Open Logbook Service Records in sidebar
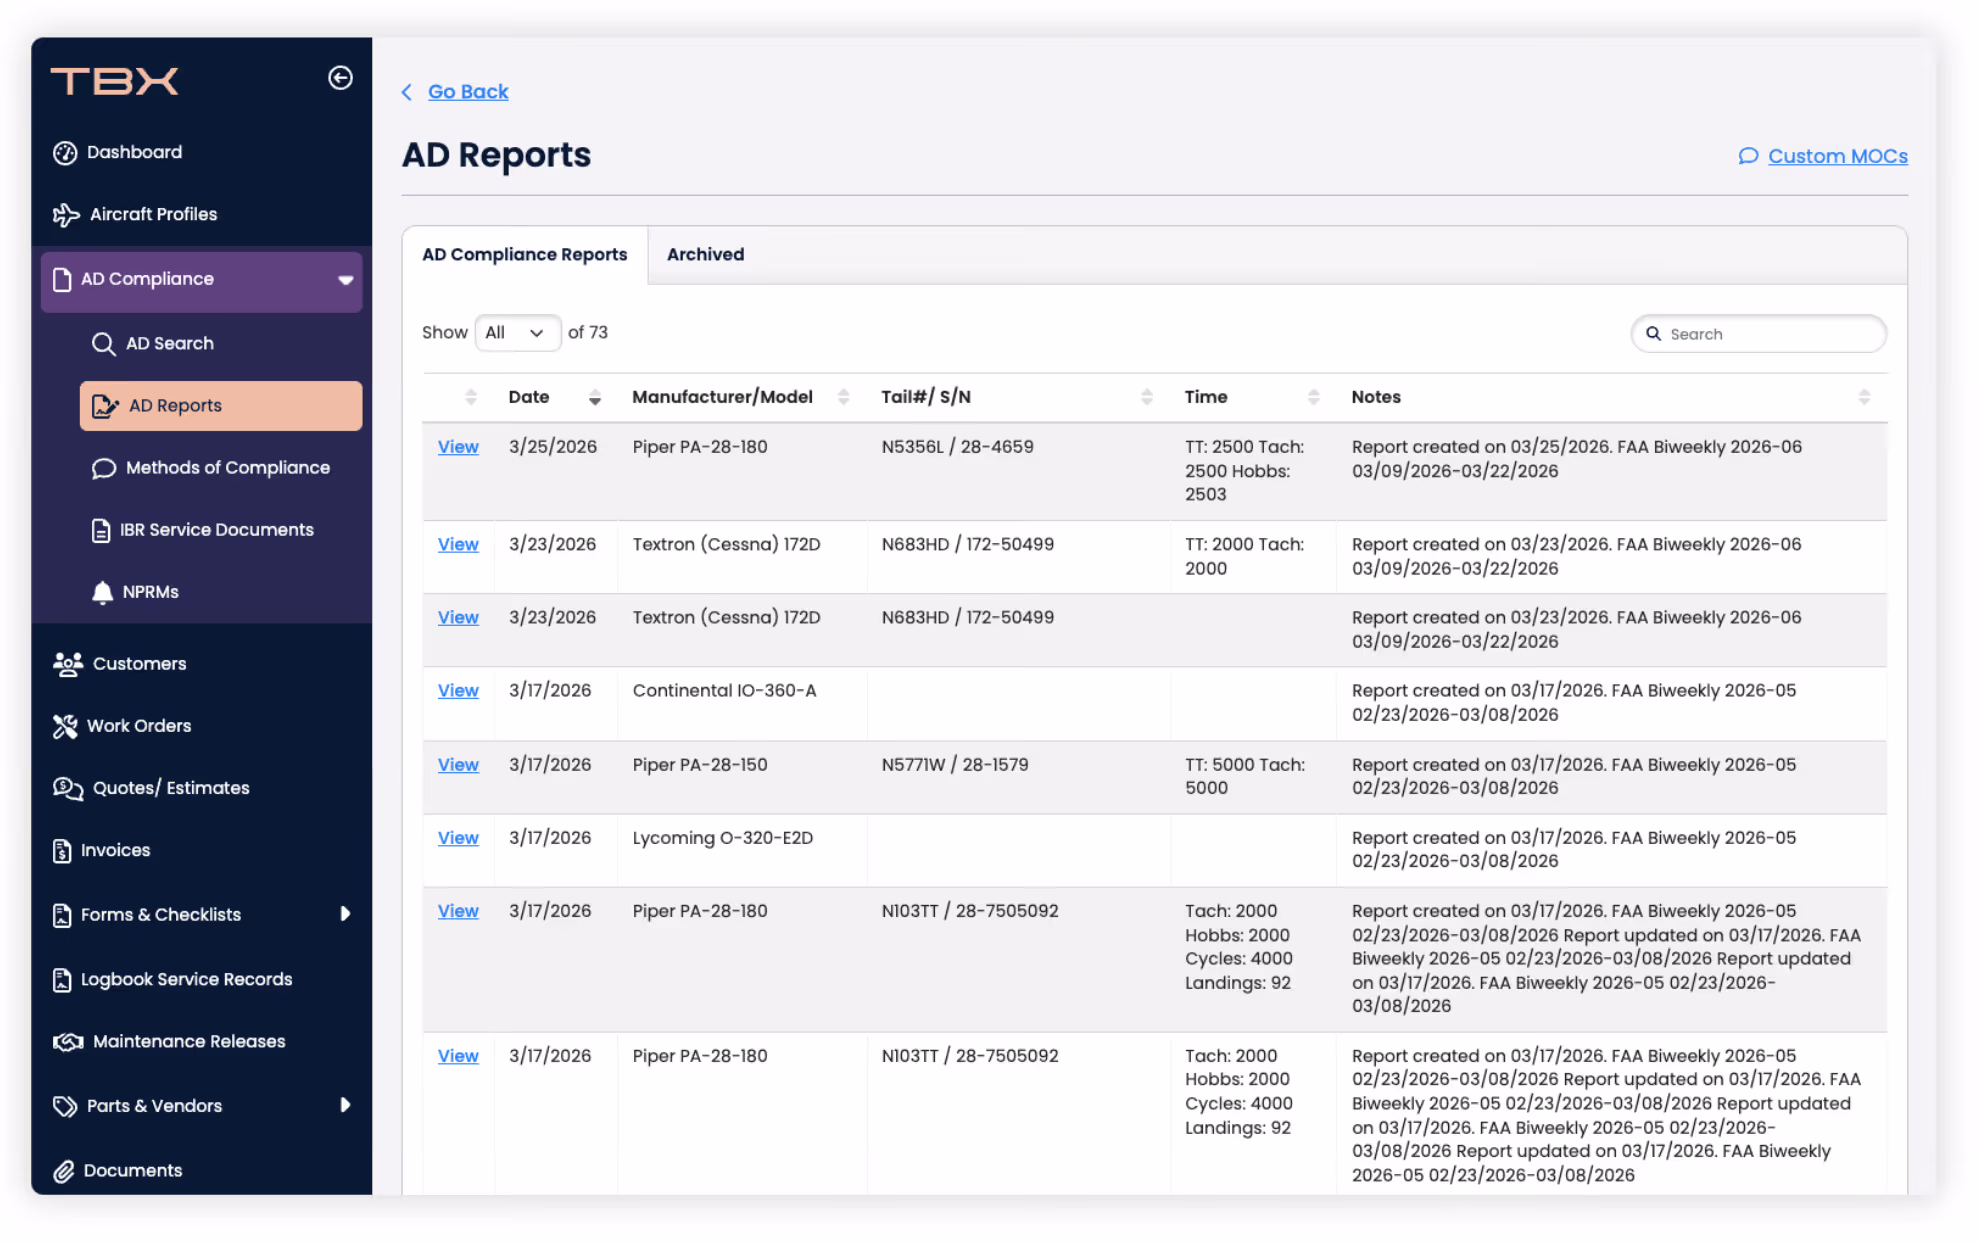1980x1242 pixels. 186,981
